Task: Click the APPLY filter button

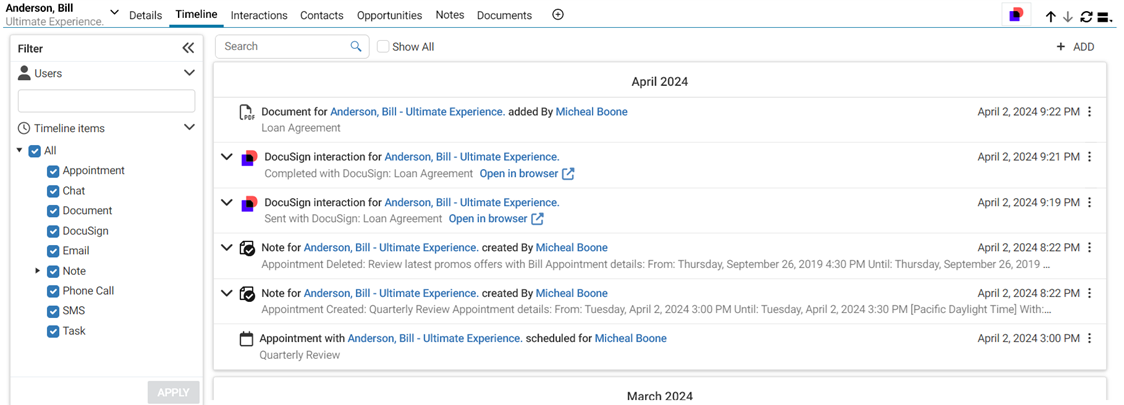Action: pyautogui.click(x=173, y=392)
